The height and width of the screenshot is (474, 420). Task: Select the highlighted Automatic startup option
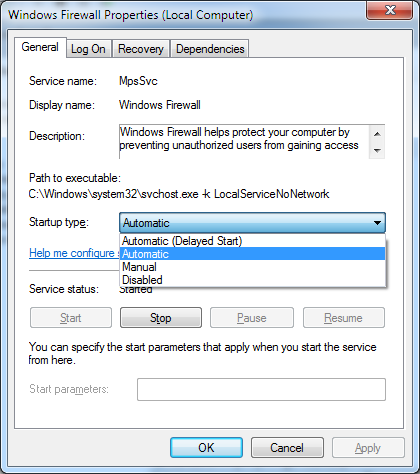(x=252, y=254)
